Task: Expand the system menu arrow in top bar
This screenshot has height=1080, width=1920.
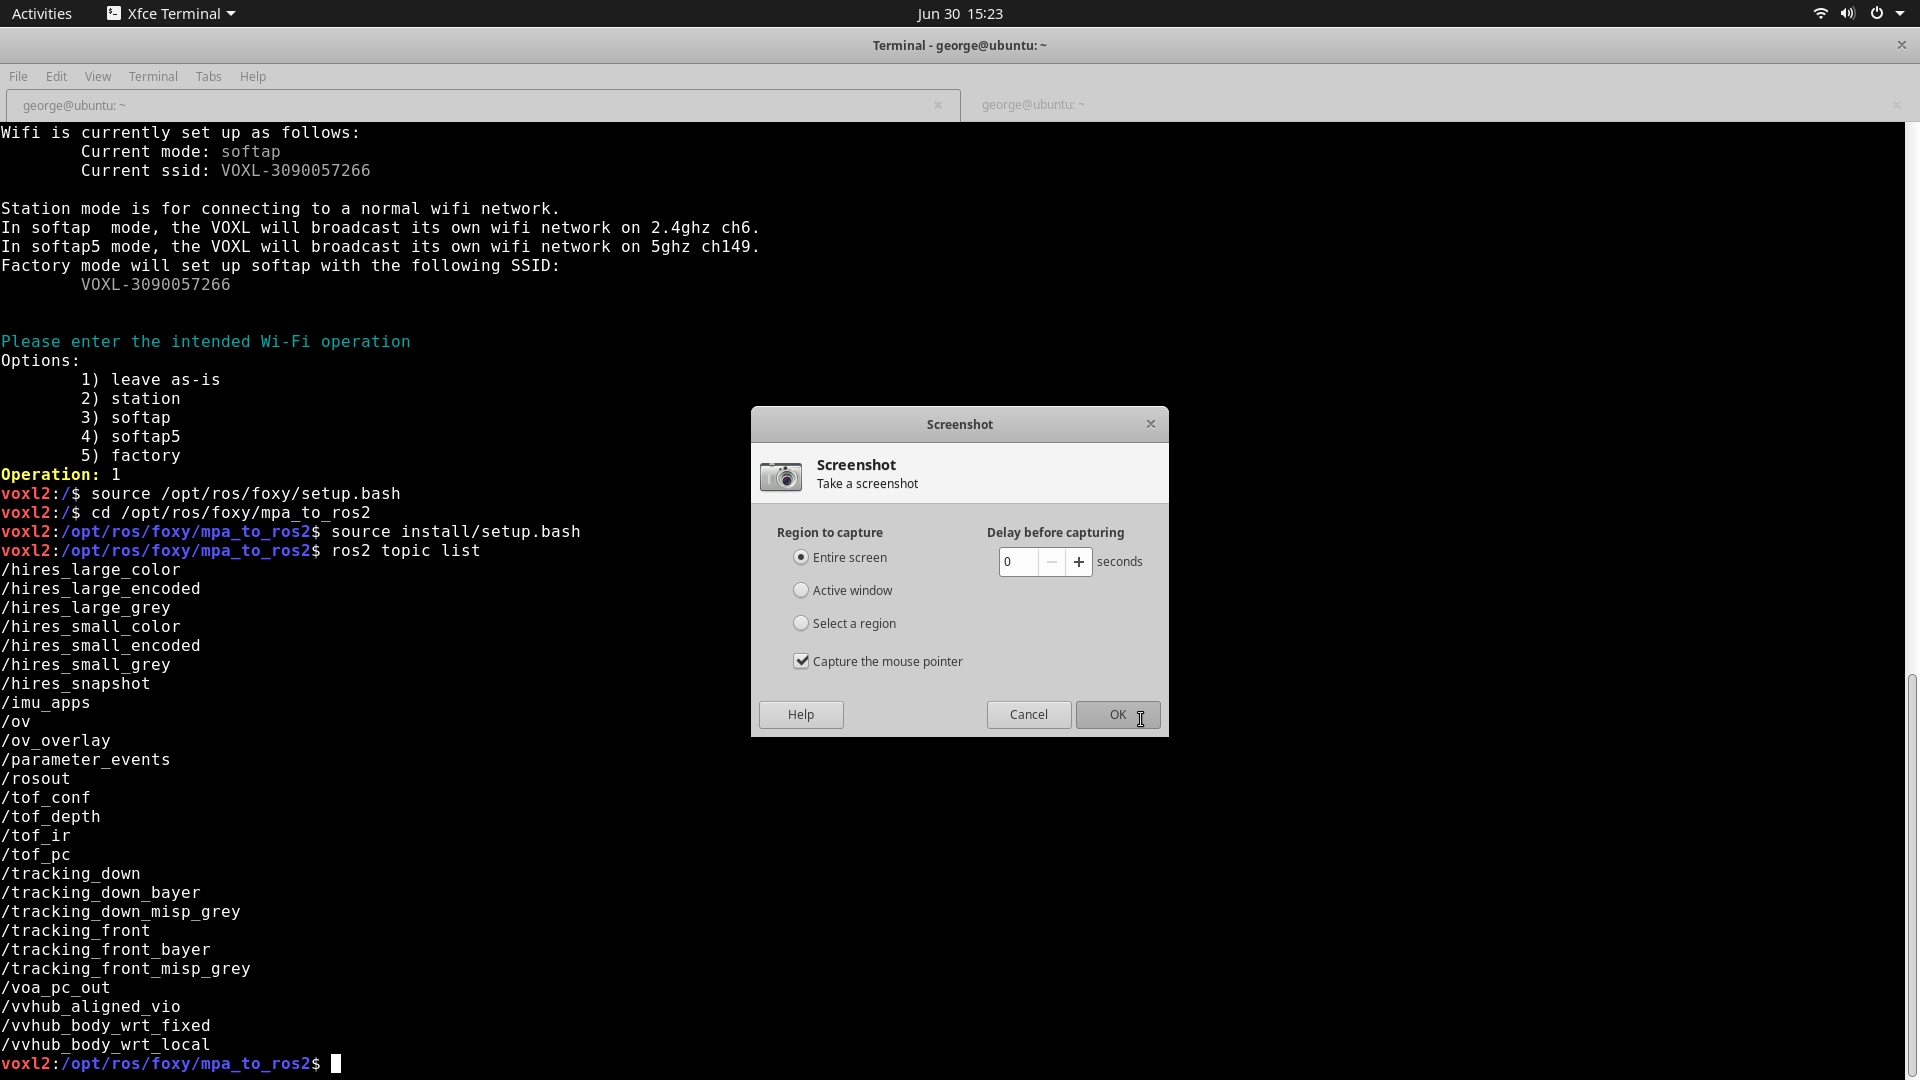Action: click(1900, 14)
